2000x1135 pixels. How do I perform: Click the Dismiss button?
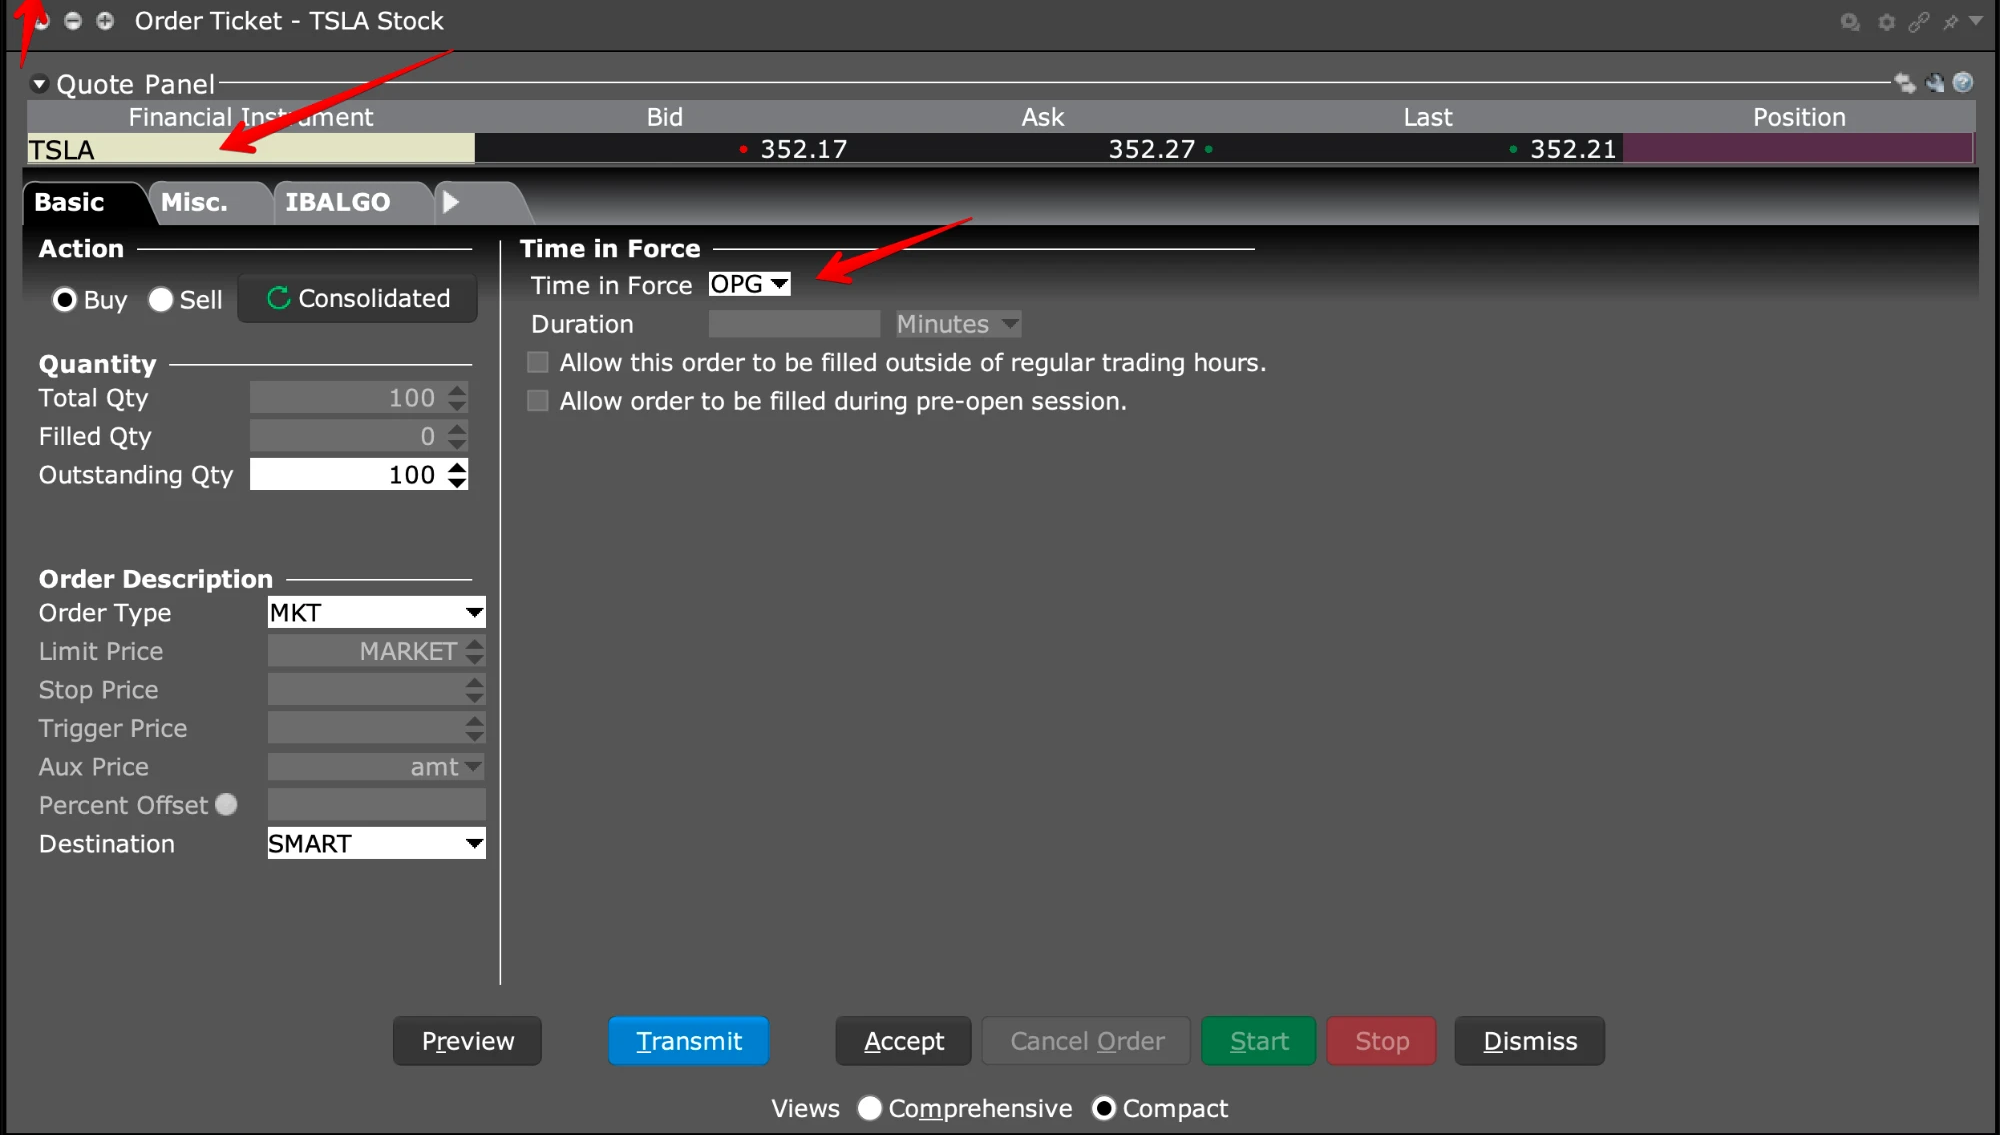click(1530, 1041)
